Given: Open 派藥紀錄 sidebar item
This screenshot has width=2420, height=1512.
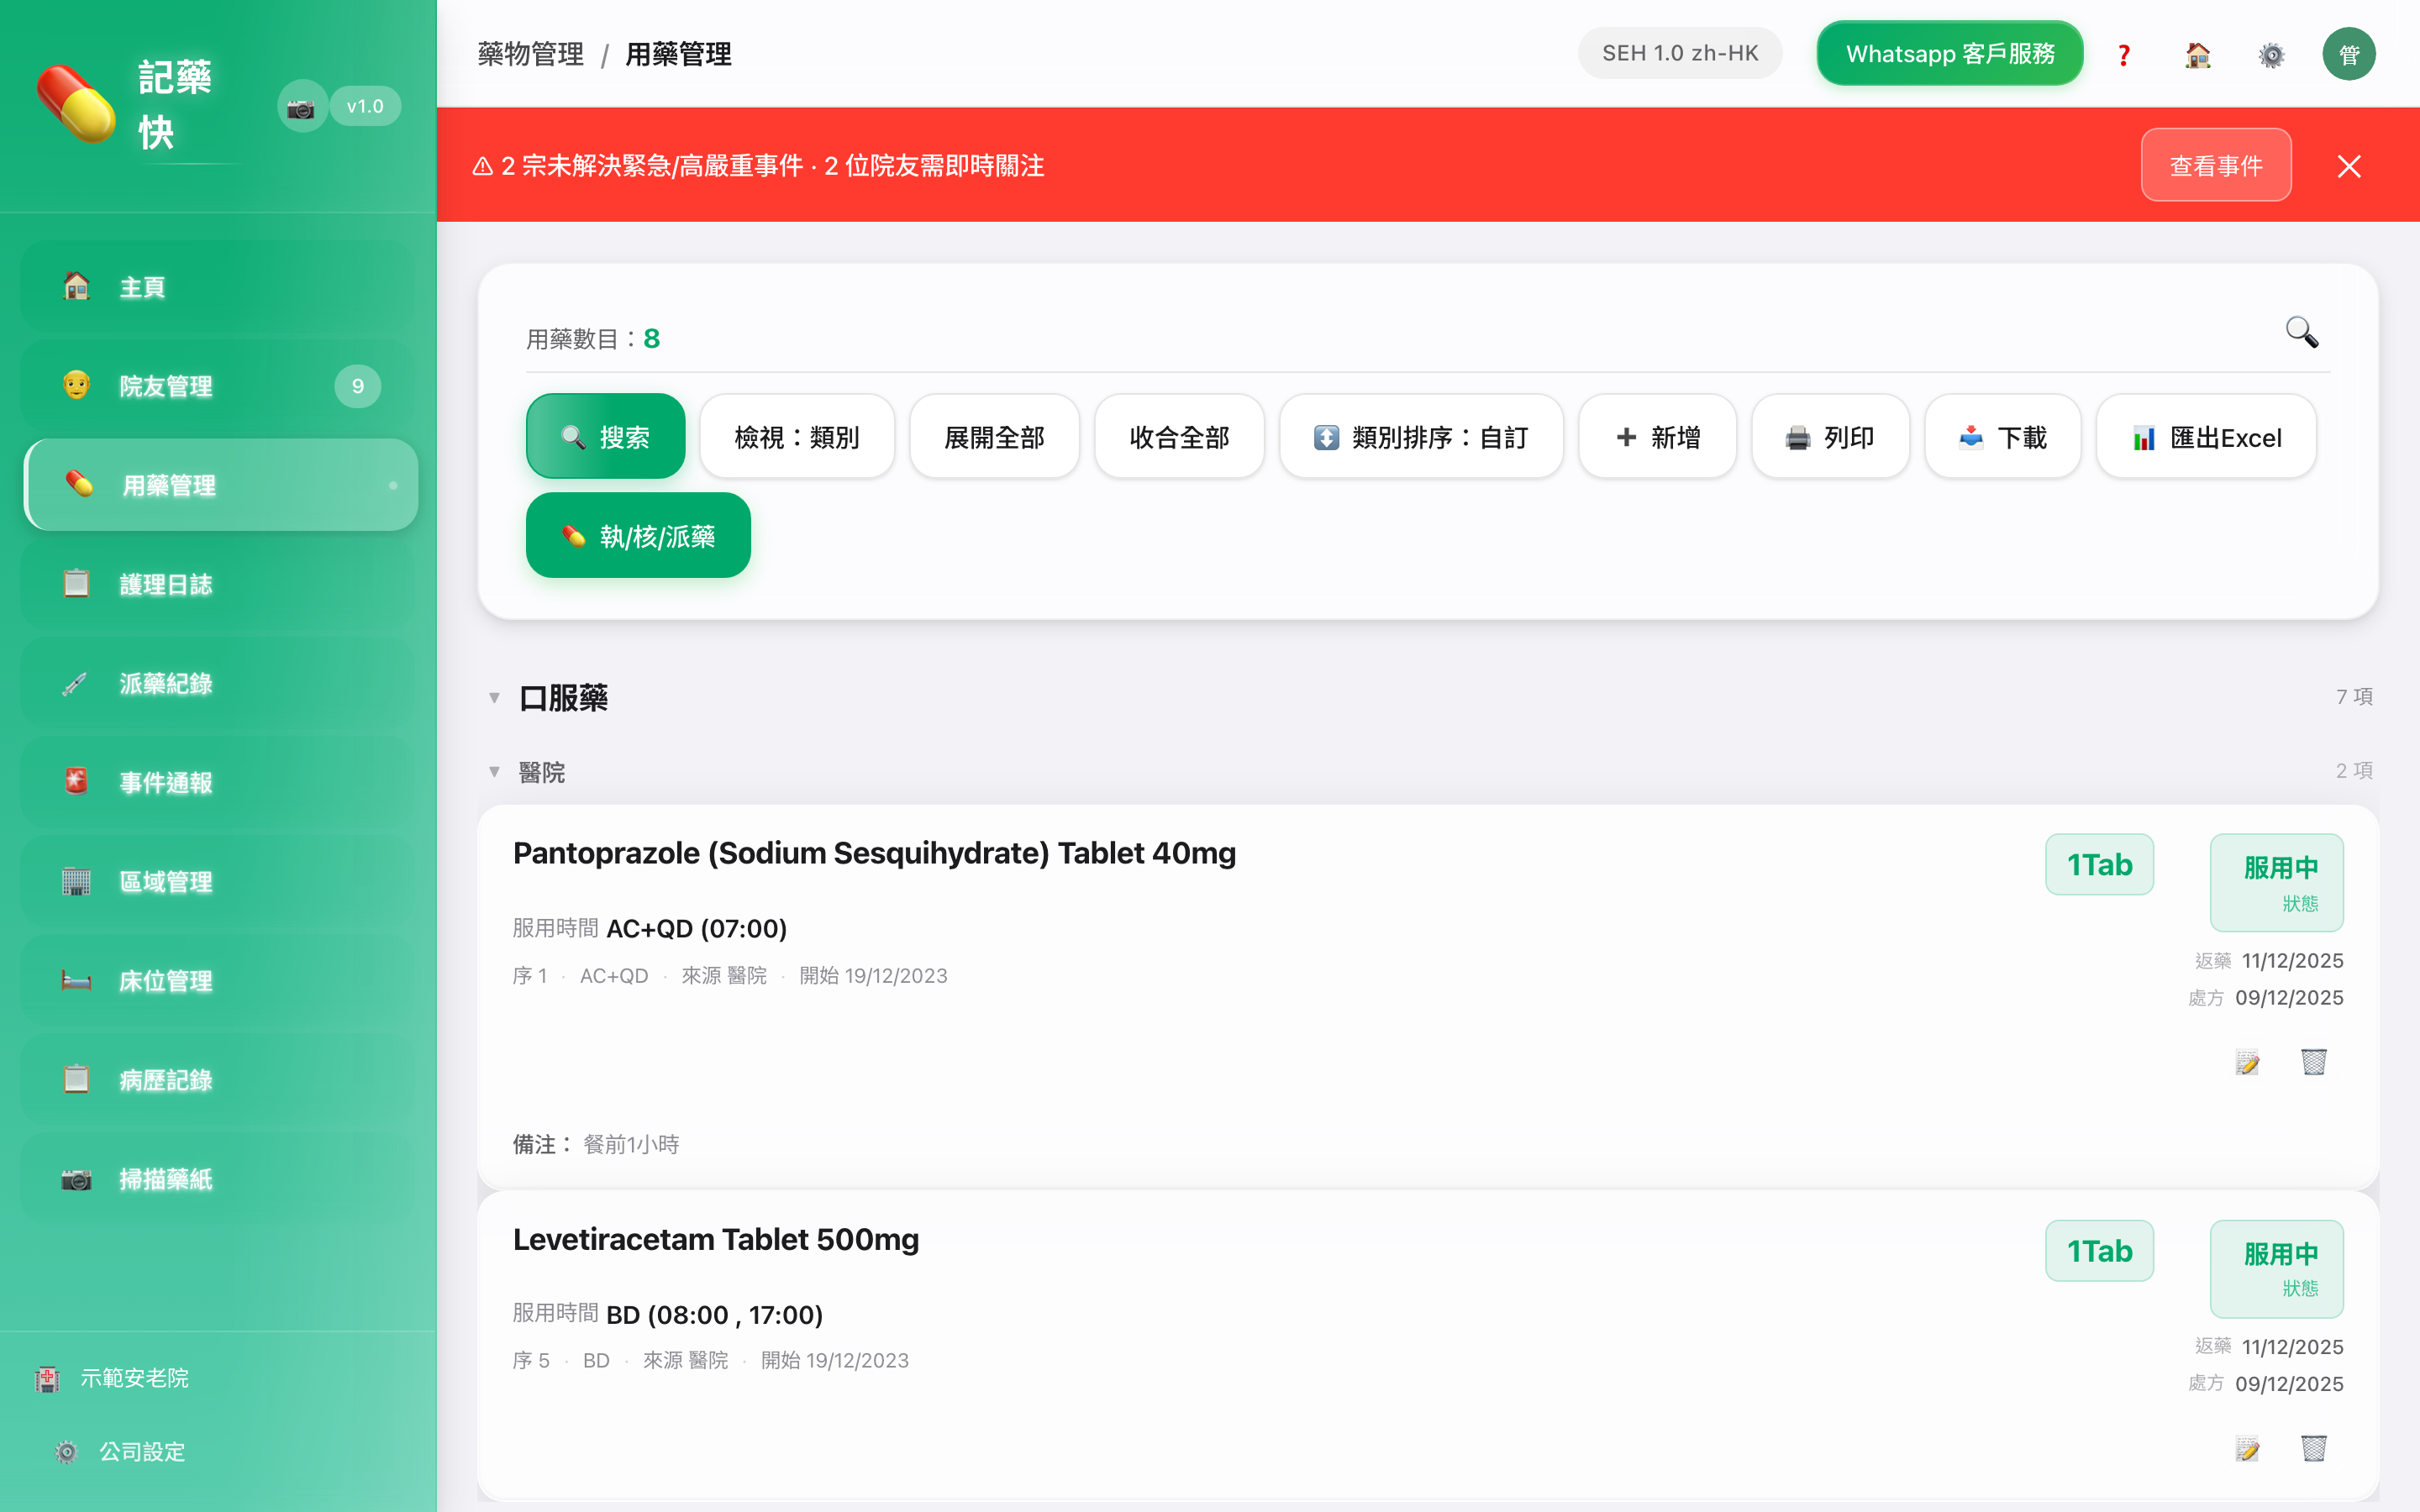Looking at the screenshot, I should point(218,683).
